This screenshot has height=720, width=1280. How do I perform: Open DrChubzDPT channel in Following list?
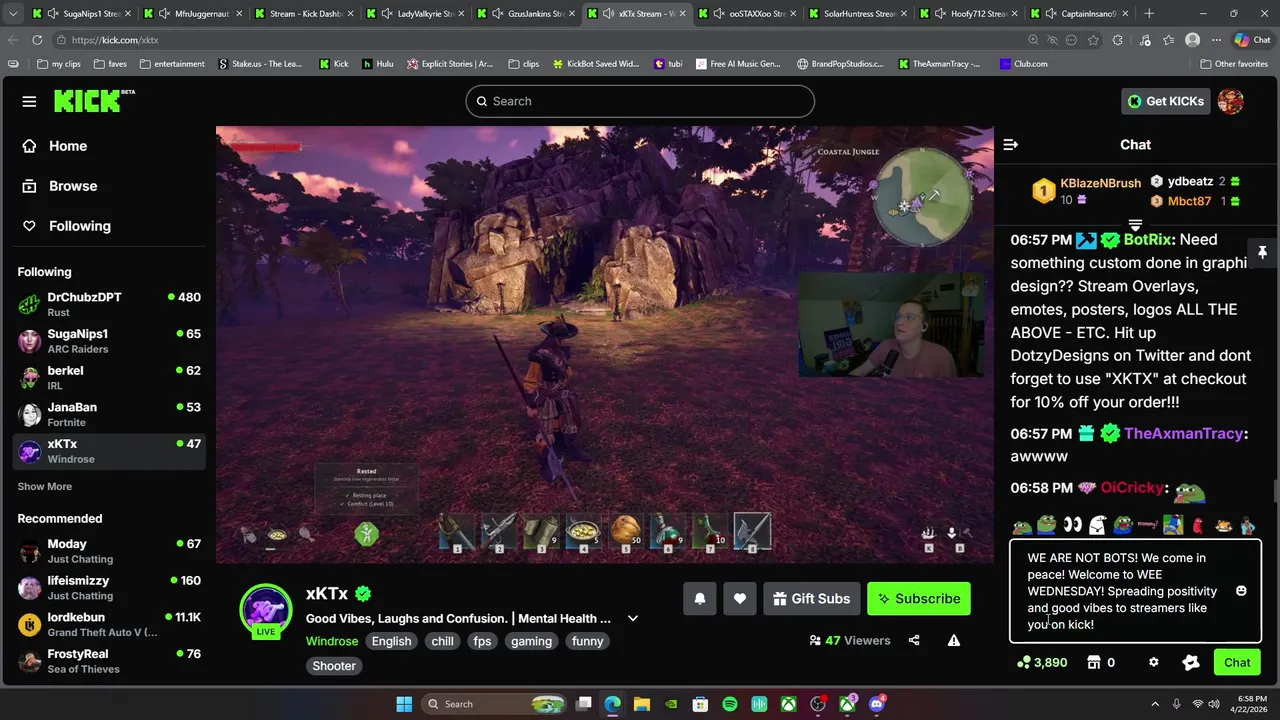pos(109,304)
